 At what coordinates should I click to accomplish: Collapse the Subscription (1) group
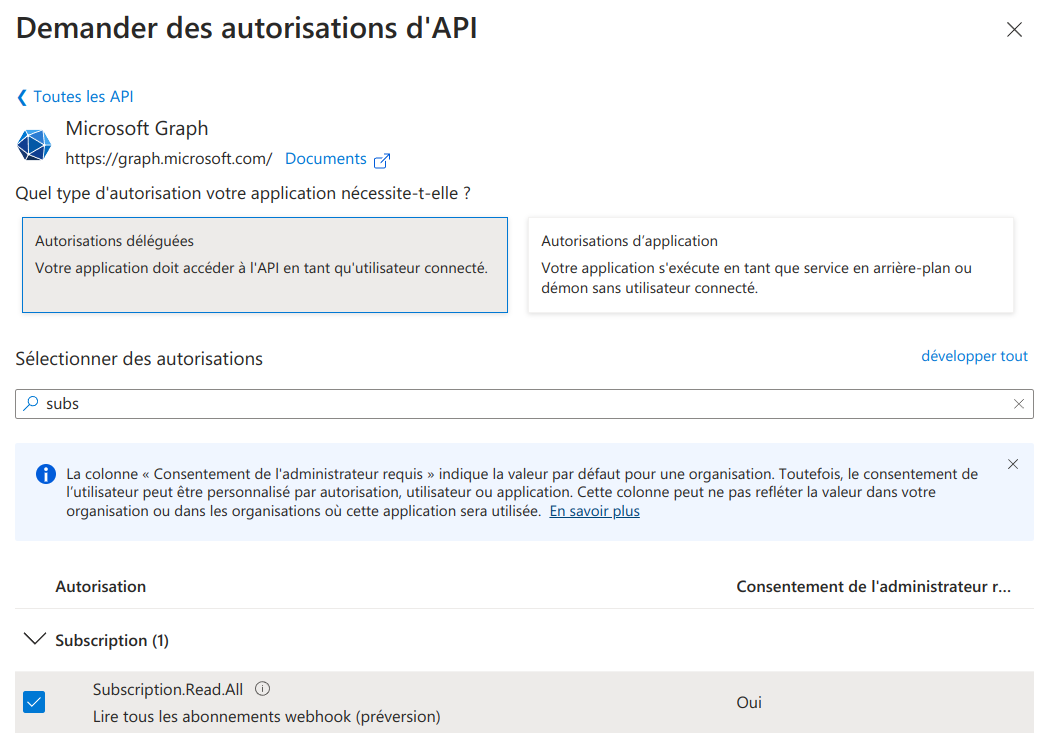[x=35, y=639]
